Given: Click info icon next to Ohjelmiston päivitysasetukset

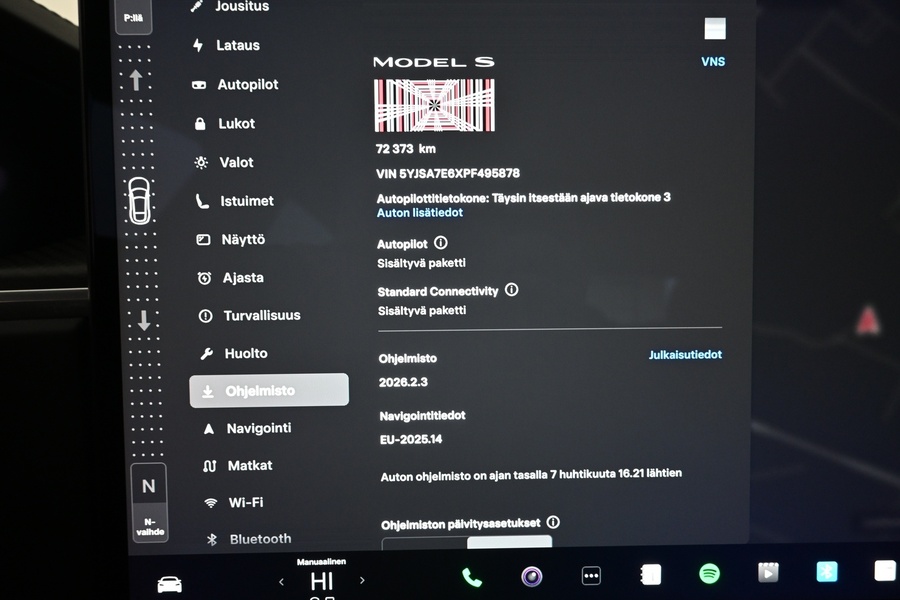Looking at the screenshot, I should (x=553, y=522).
